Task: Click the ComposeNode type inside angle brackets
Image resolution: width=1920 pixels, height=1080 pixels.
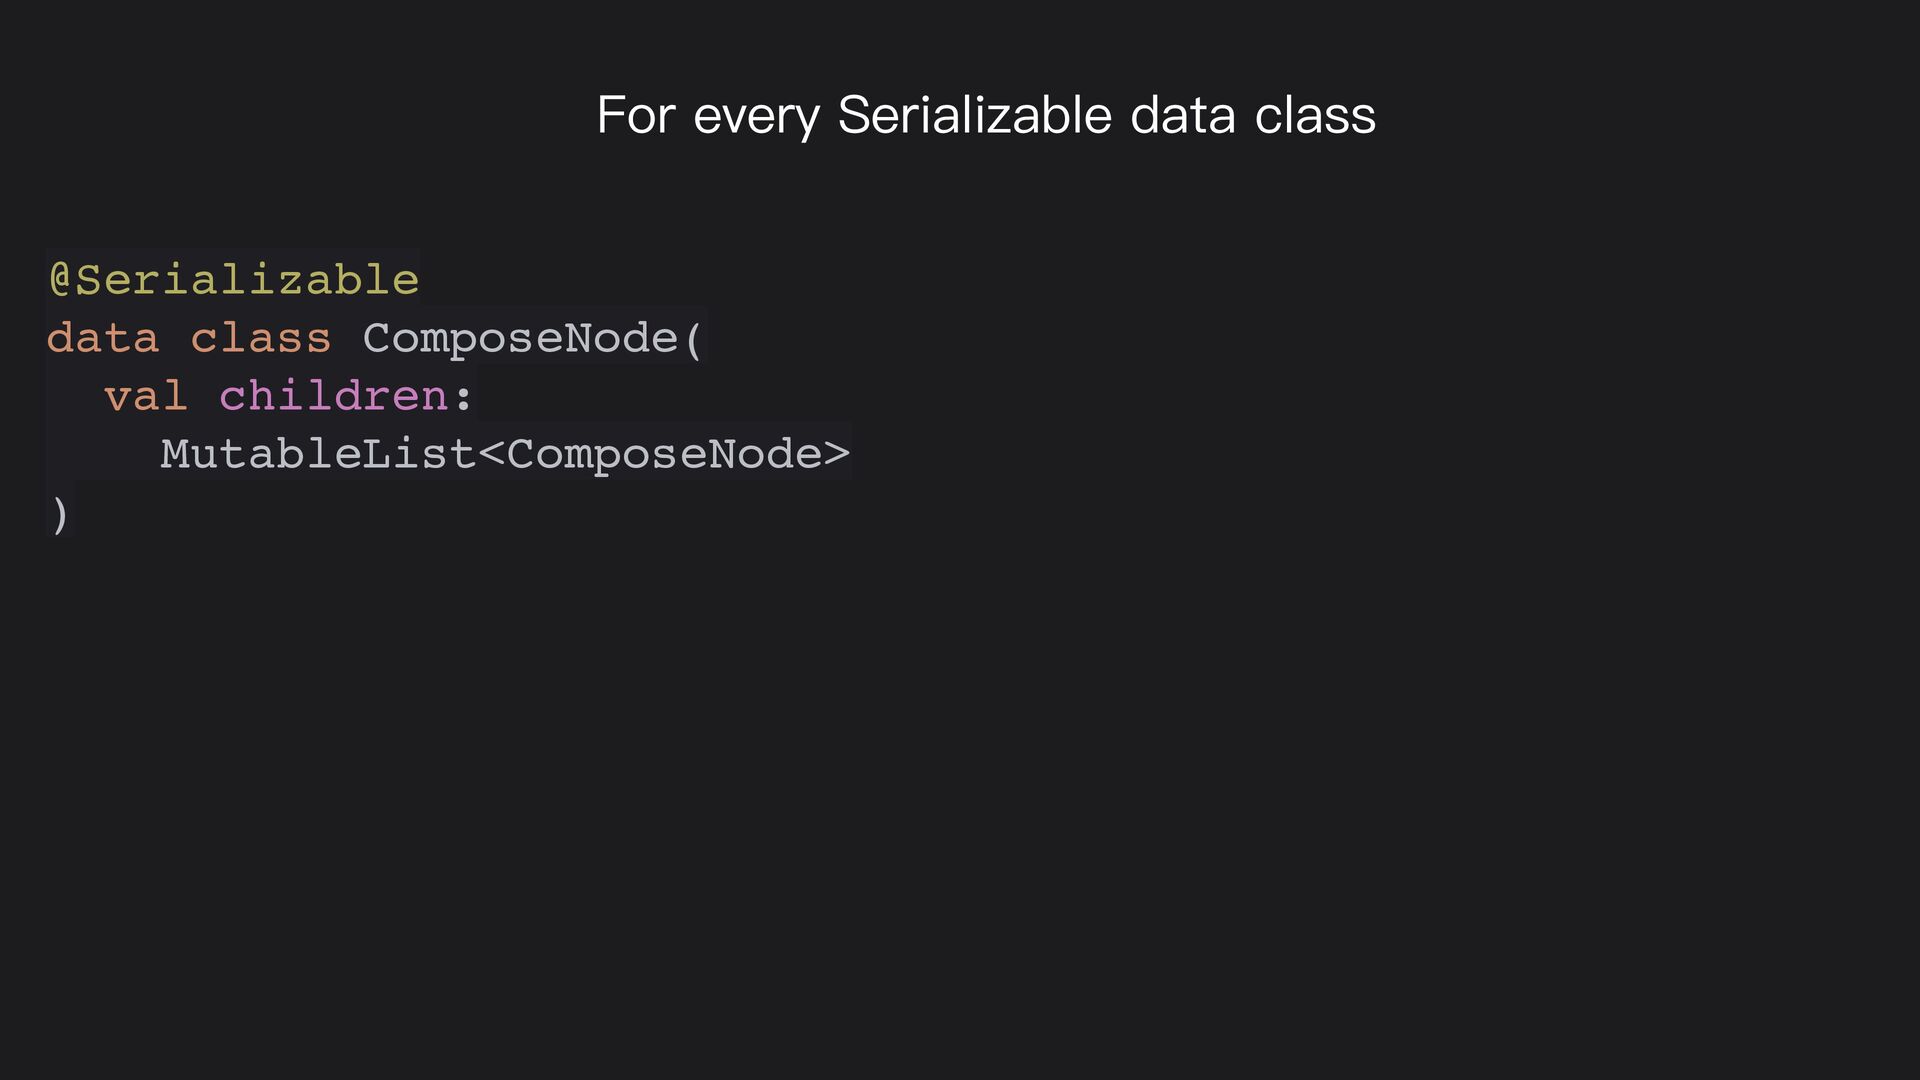Action: 665,456
